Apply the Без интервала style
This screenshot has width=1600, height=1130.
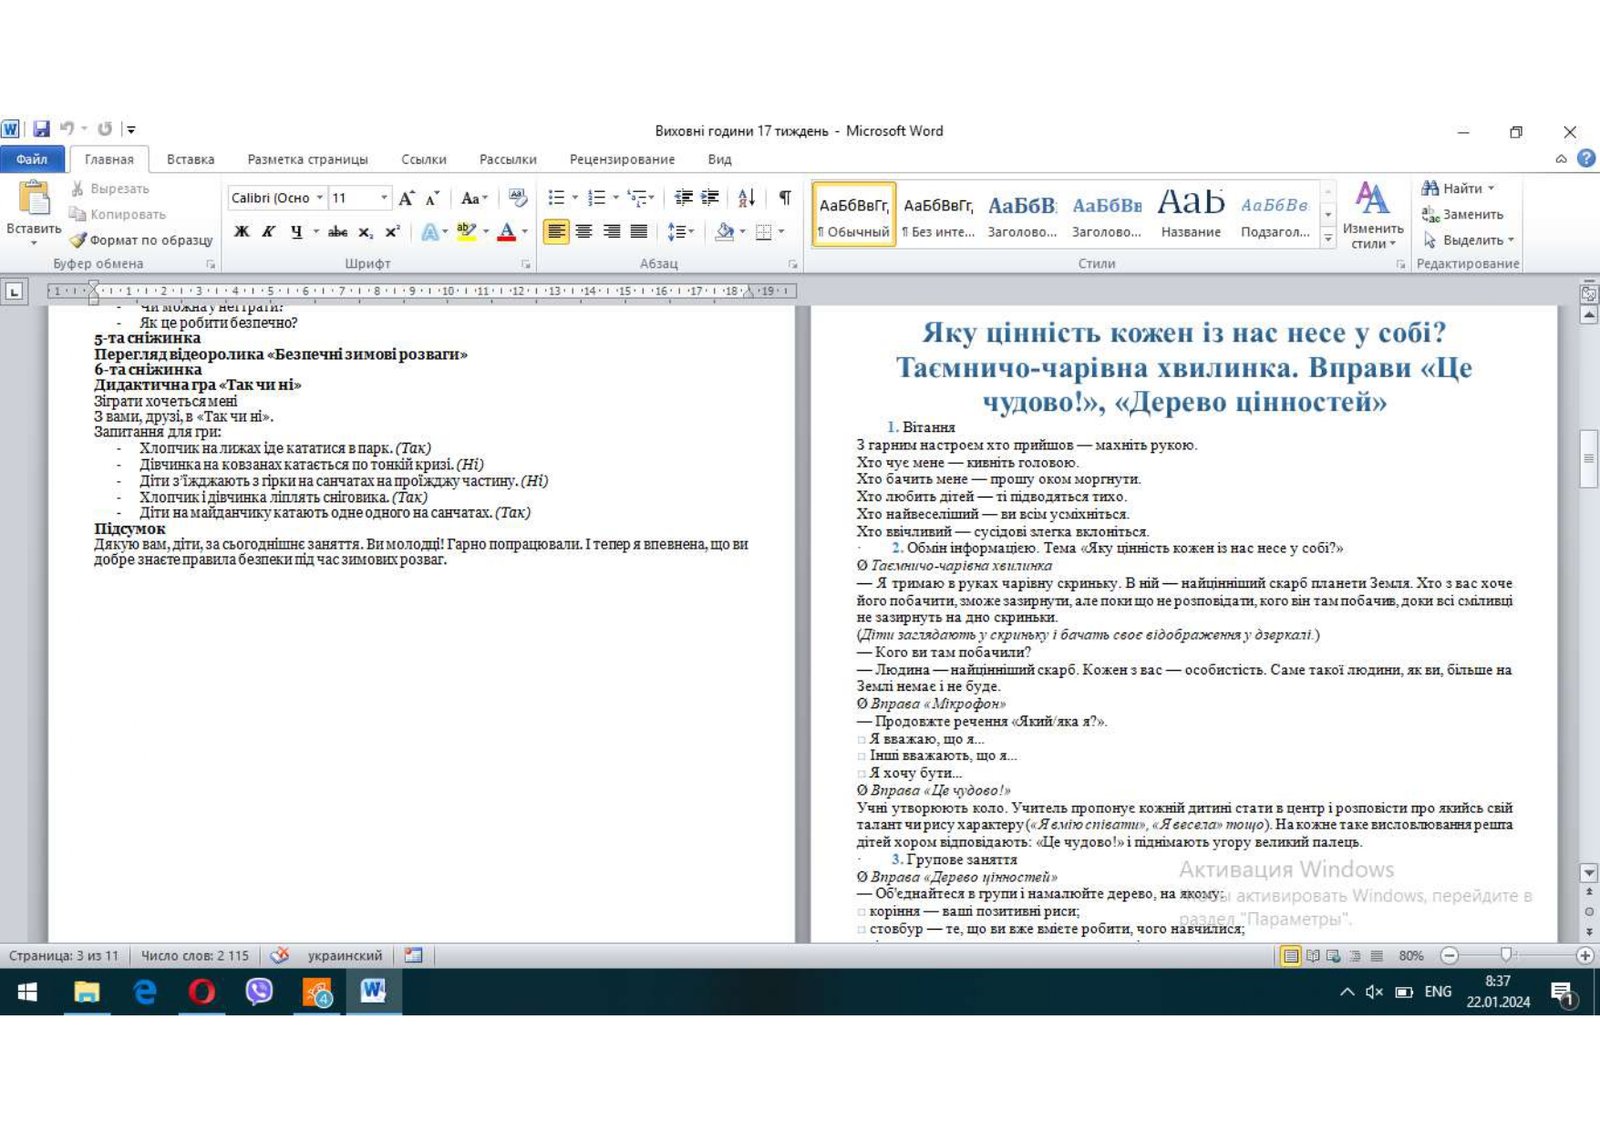pos(938,215)
